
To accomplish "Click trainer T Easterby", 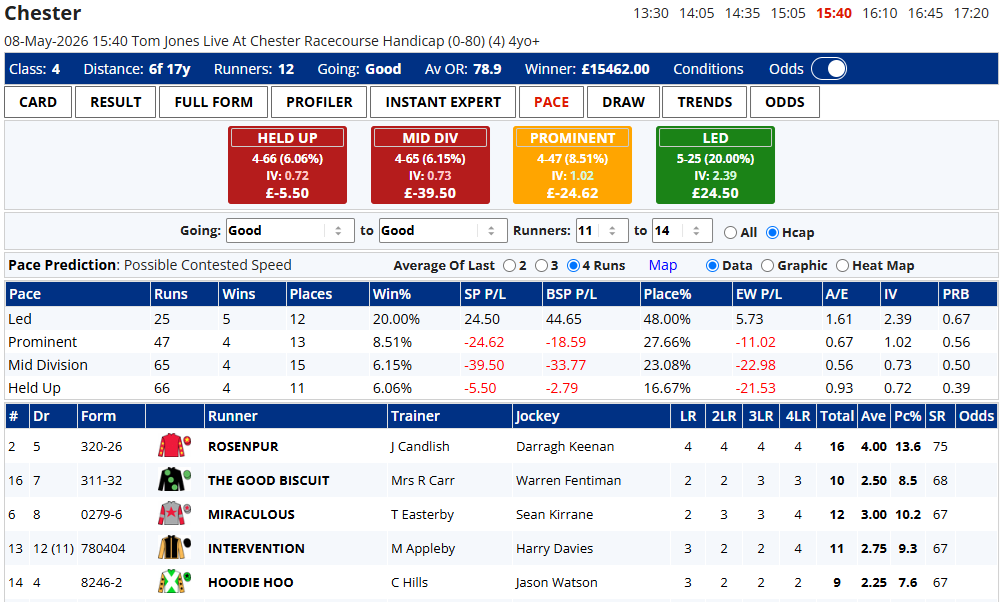I will click(422, 514).
